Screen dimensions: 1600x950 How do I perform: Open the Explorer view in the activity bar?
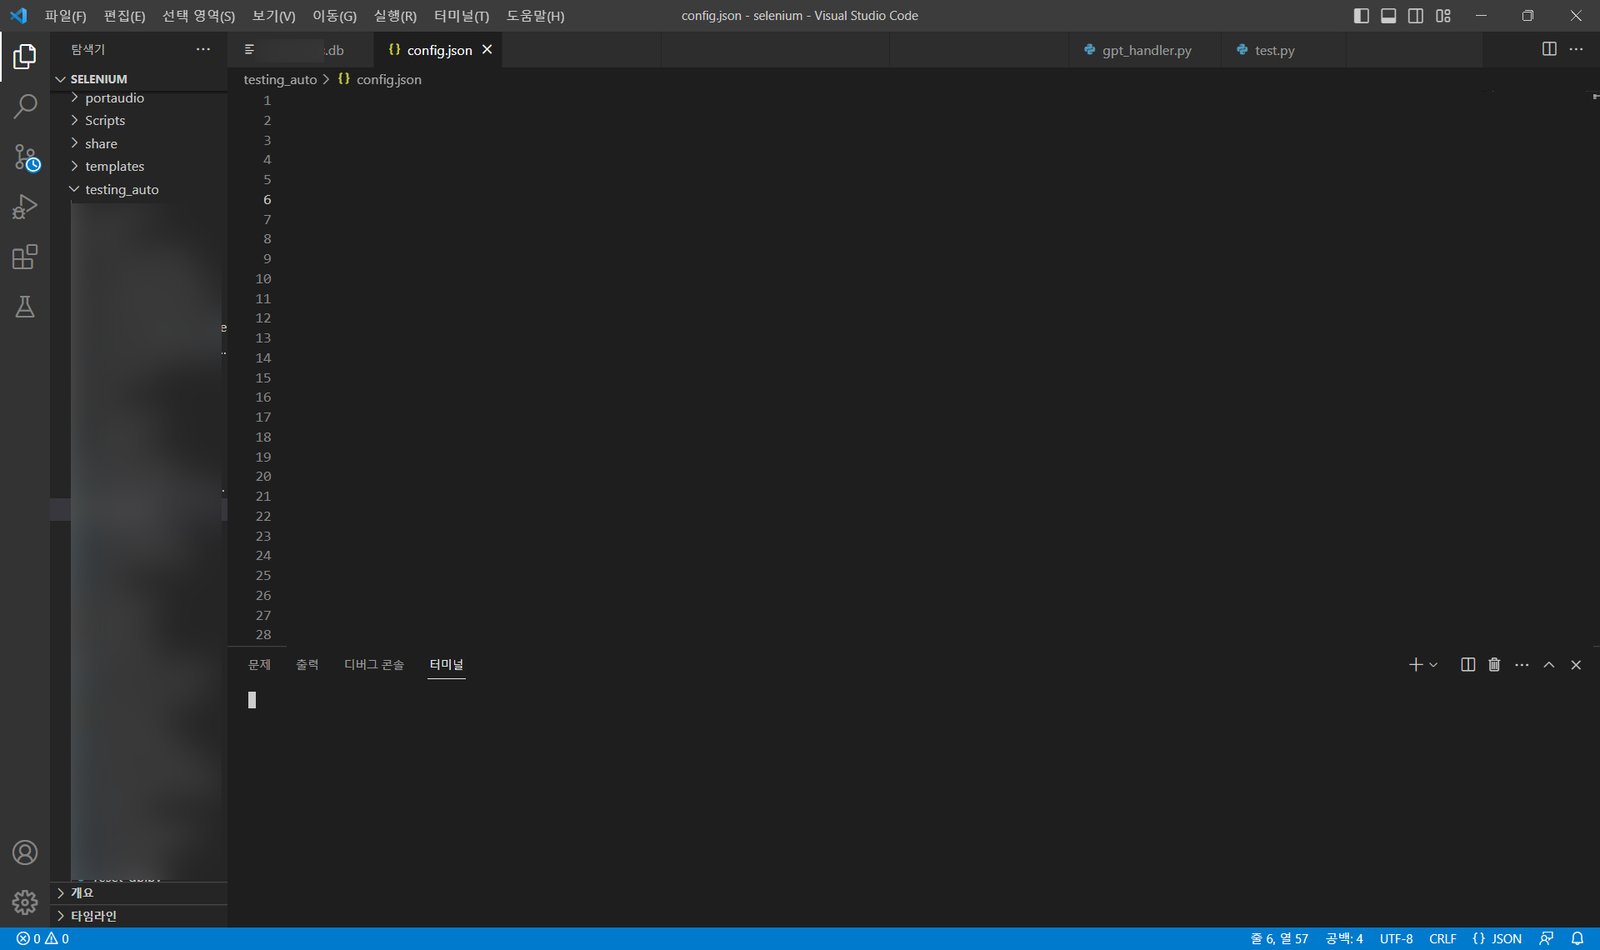point(25,57)
